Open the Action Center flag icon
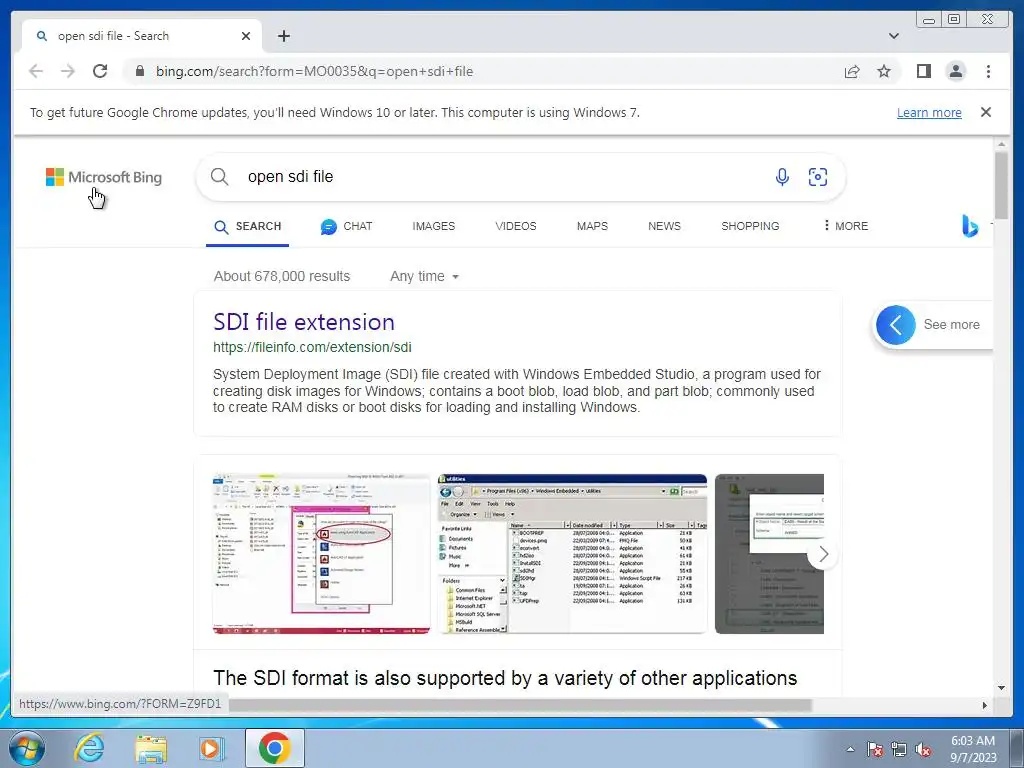This screenshot has height=768, width=1024. tap(875, 749)
